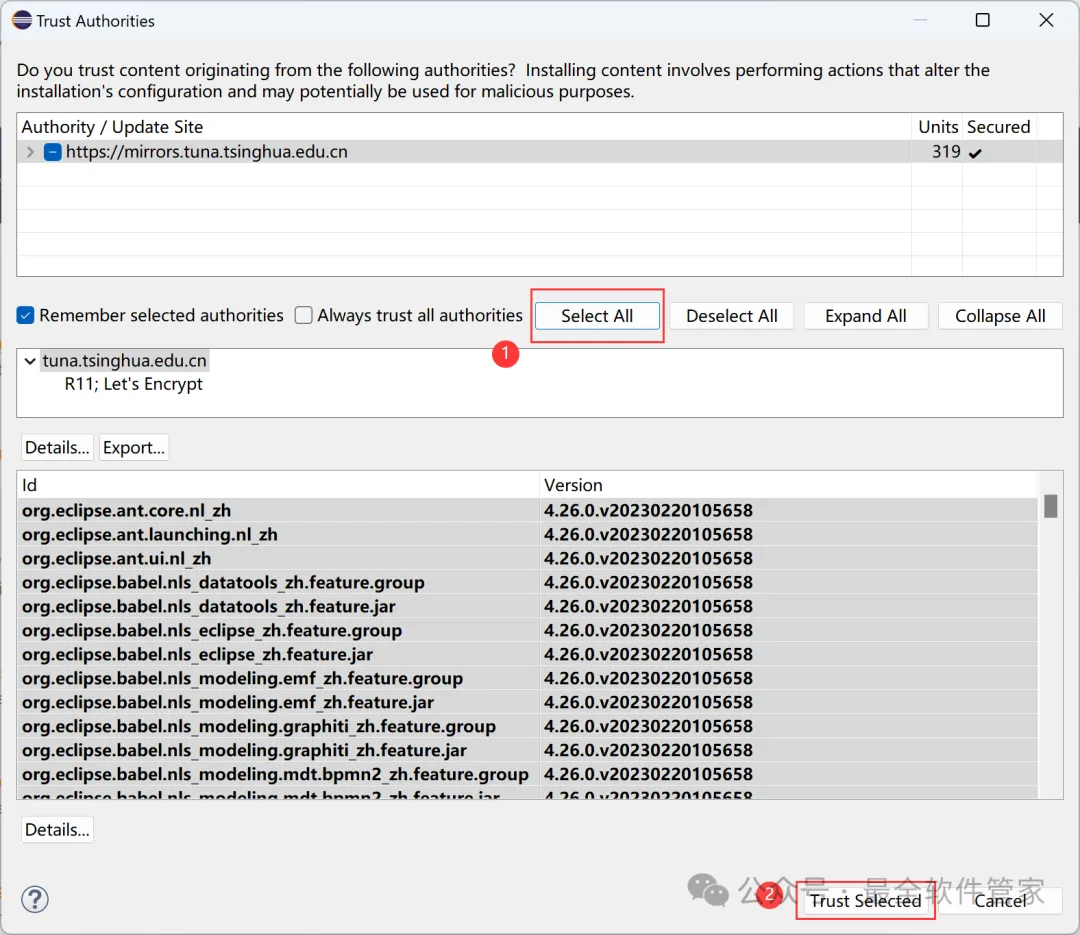Select org.eclipse.babel.nls_modeling.emf_zh.feature.jar
Screen dimensions: 1080x935
click(x=528, y=702)
